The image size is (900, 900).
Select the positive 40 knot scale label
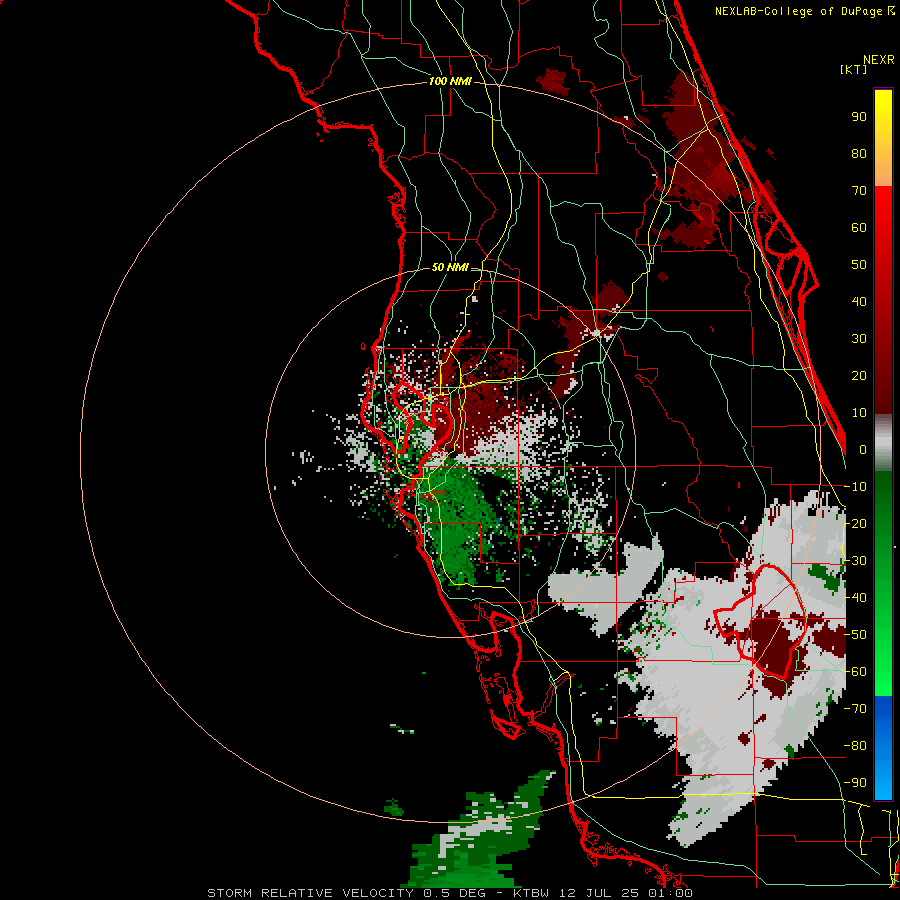tap(859, 302)
